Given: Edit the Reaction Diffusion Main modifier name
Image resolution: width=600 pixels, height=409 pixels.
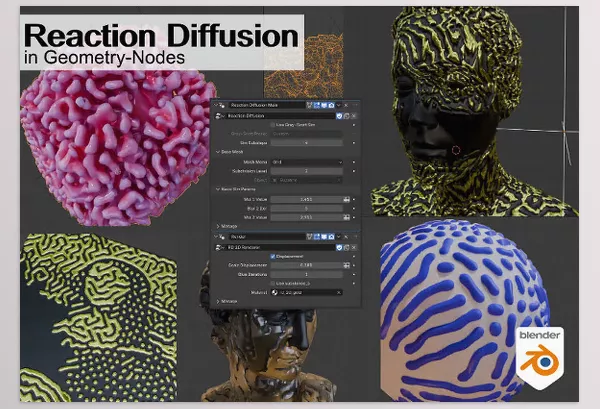Looking at the screenshot, I should pyautogui.click(x=267, y=105).
